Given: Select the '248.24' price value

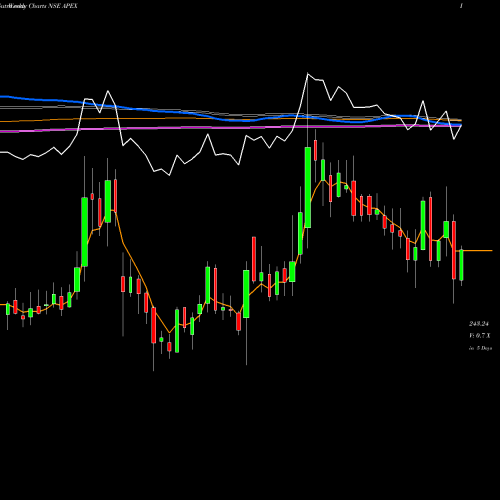Looking at the screenshot, I should pos(479,323).
